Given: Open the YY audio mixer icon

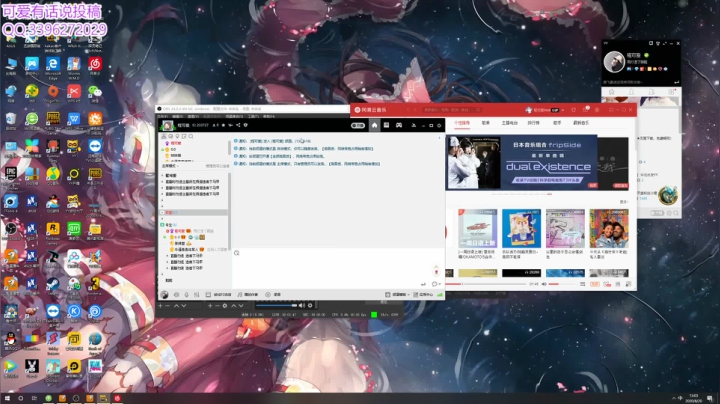Looking at the screenshot, I should [x=197, y=294].
